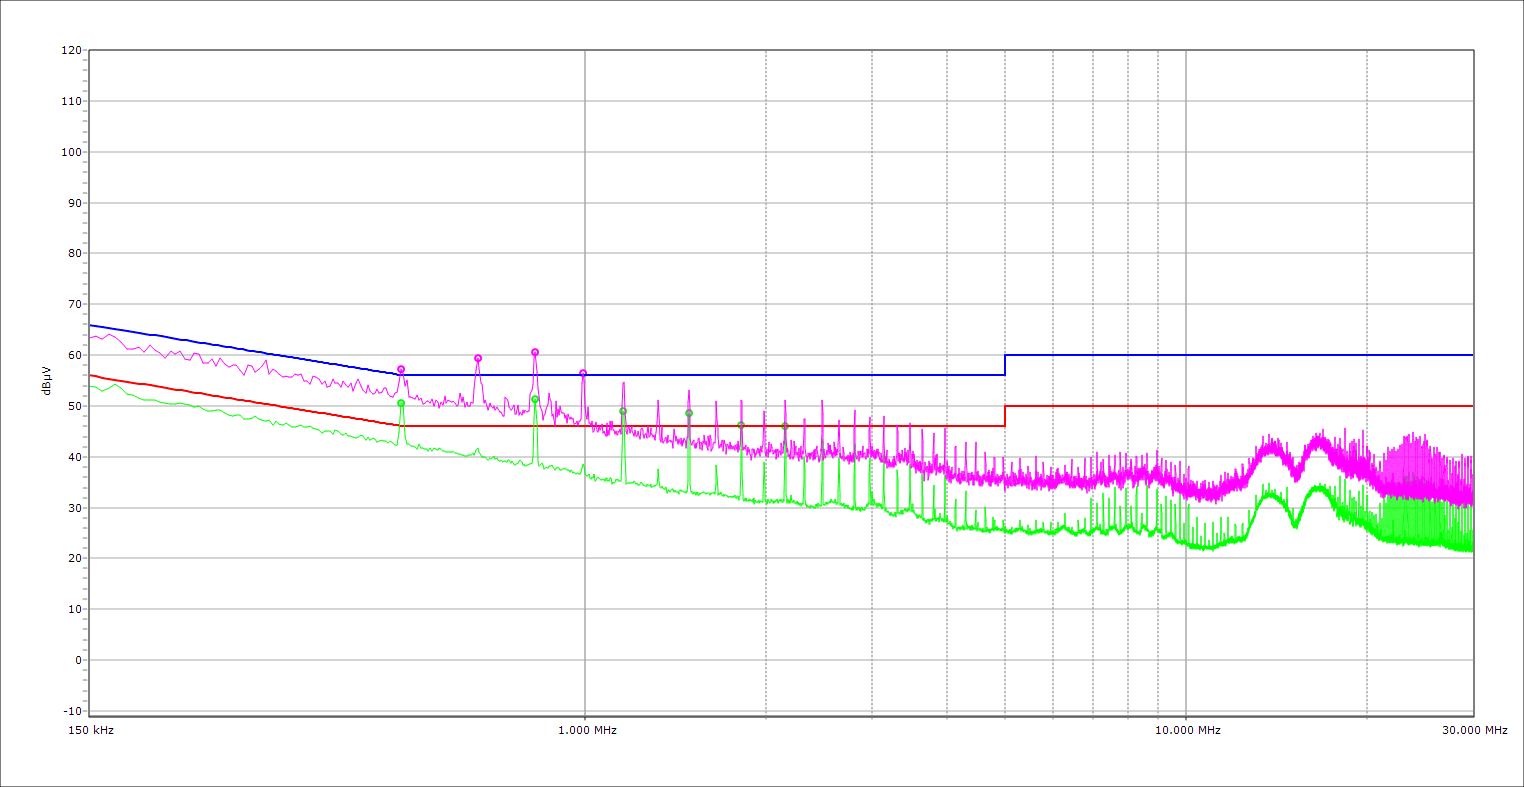Image resolution: width=1524 pixels, height=787 pixels.
Task: Click the magenta marker at 1.000 MHz gridline
Action: coord(583,373)
